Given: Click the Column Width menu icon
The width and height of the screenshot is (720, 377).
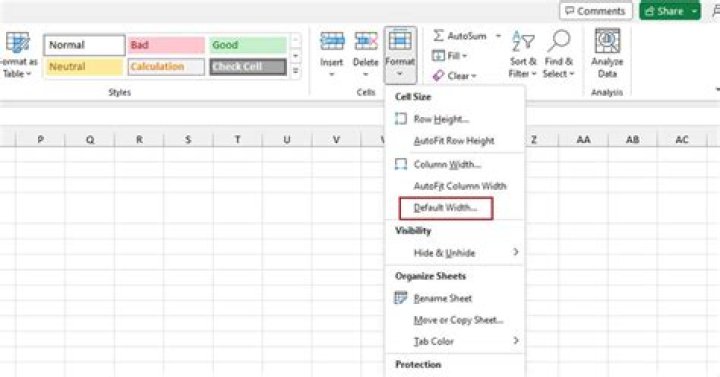Looking at the screenshot, I should (400, 164).
